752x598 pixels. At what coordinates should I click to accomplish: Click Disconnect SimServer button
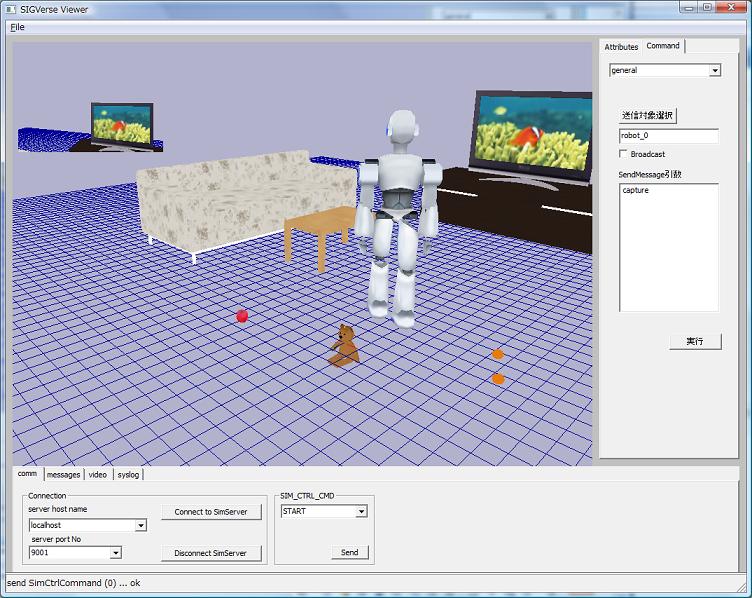pyautogui.click(x=211, y=553)
